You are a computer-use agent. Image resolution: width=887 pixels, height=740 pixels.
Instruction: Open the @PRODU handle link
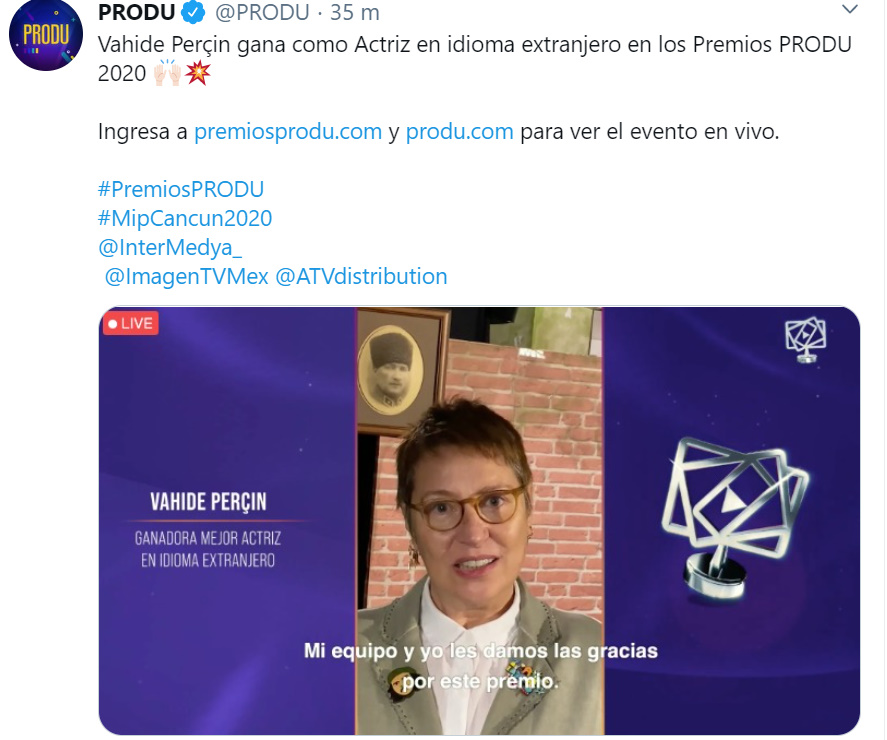262,12
